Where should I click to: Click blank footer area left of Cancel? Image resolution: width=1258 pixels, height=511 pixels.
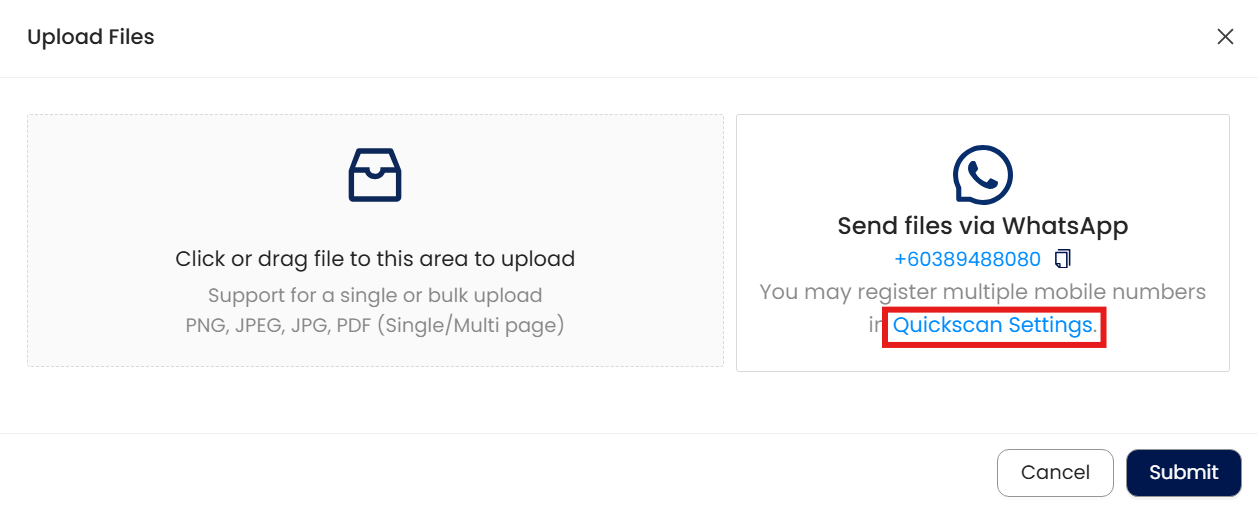click(x=500, y=472)
